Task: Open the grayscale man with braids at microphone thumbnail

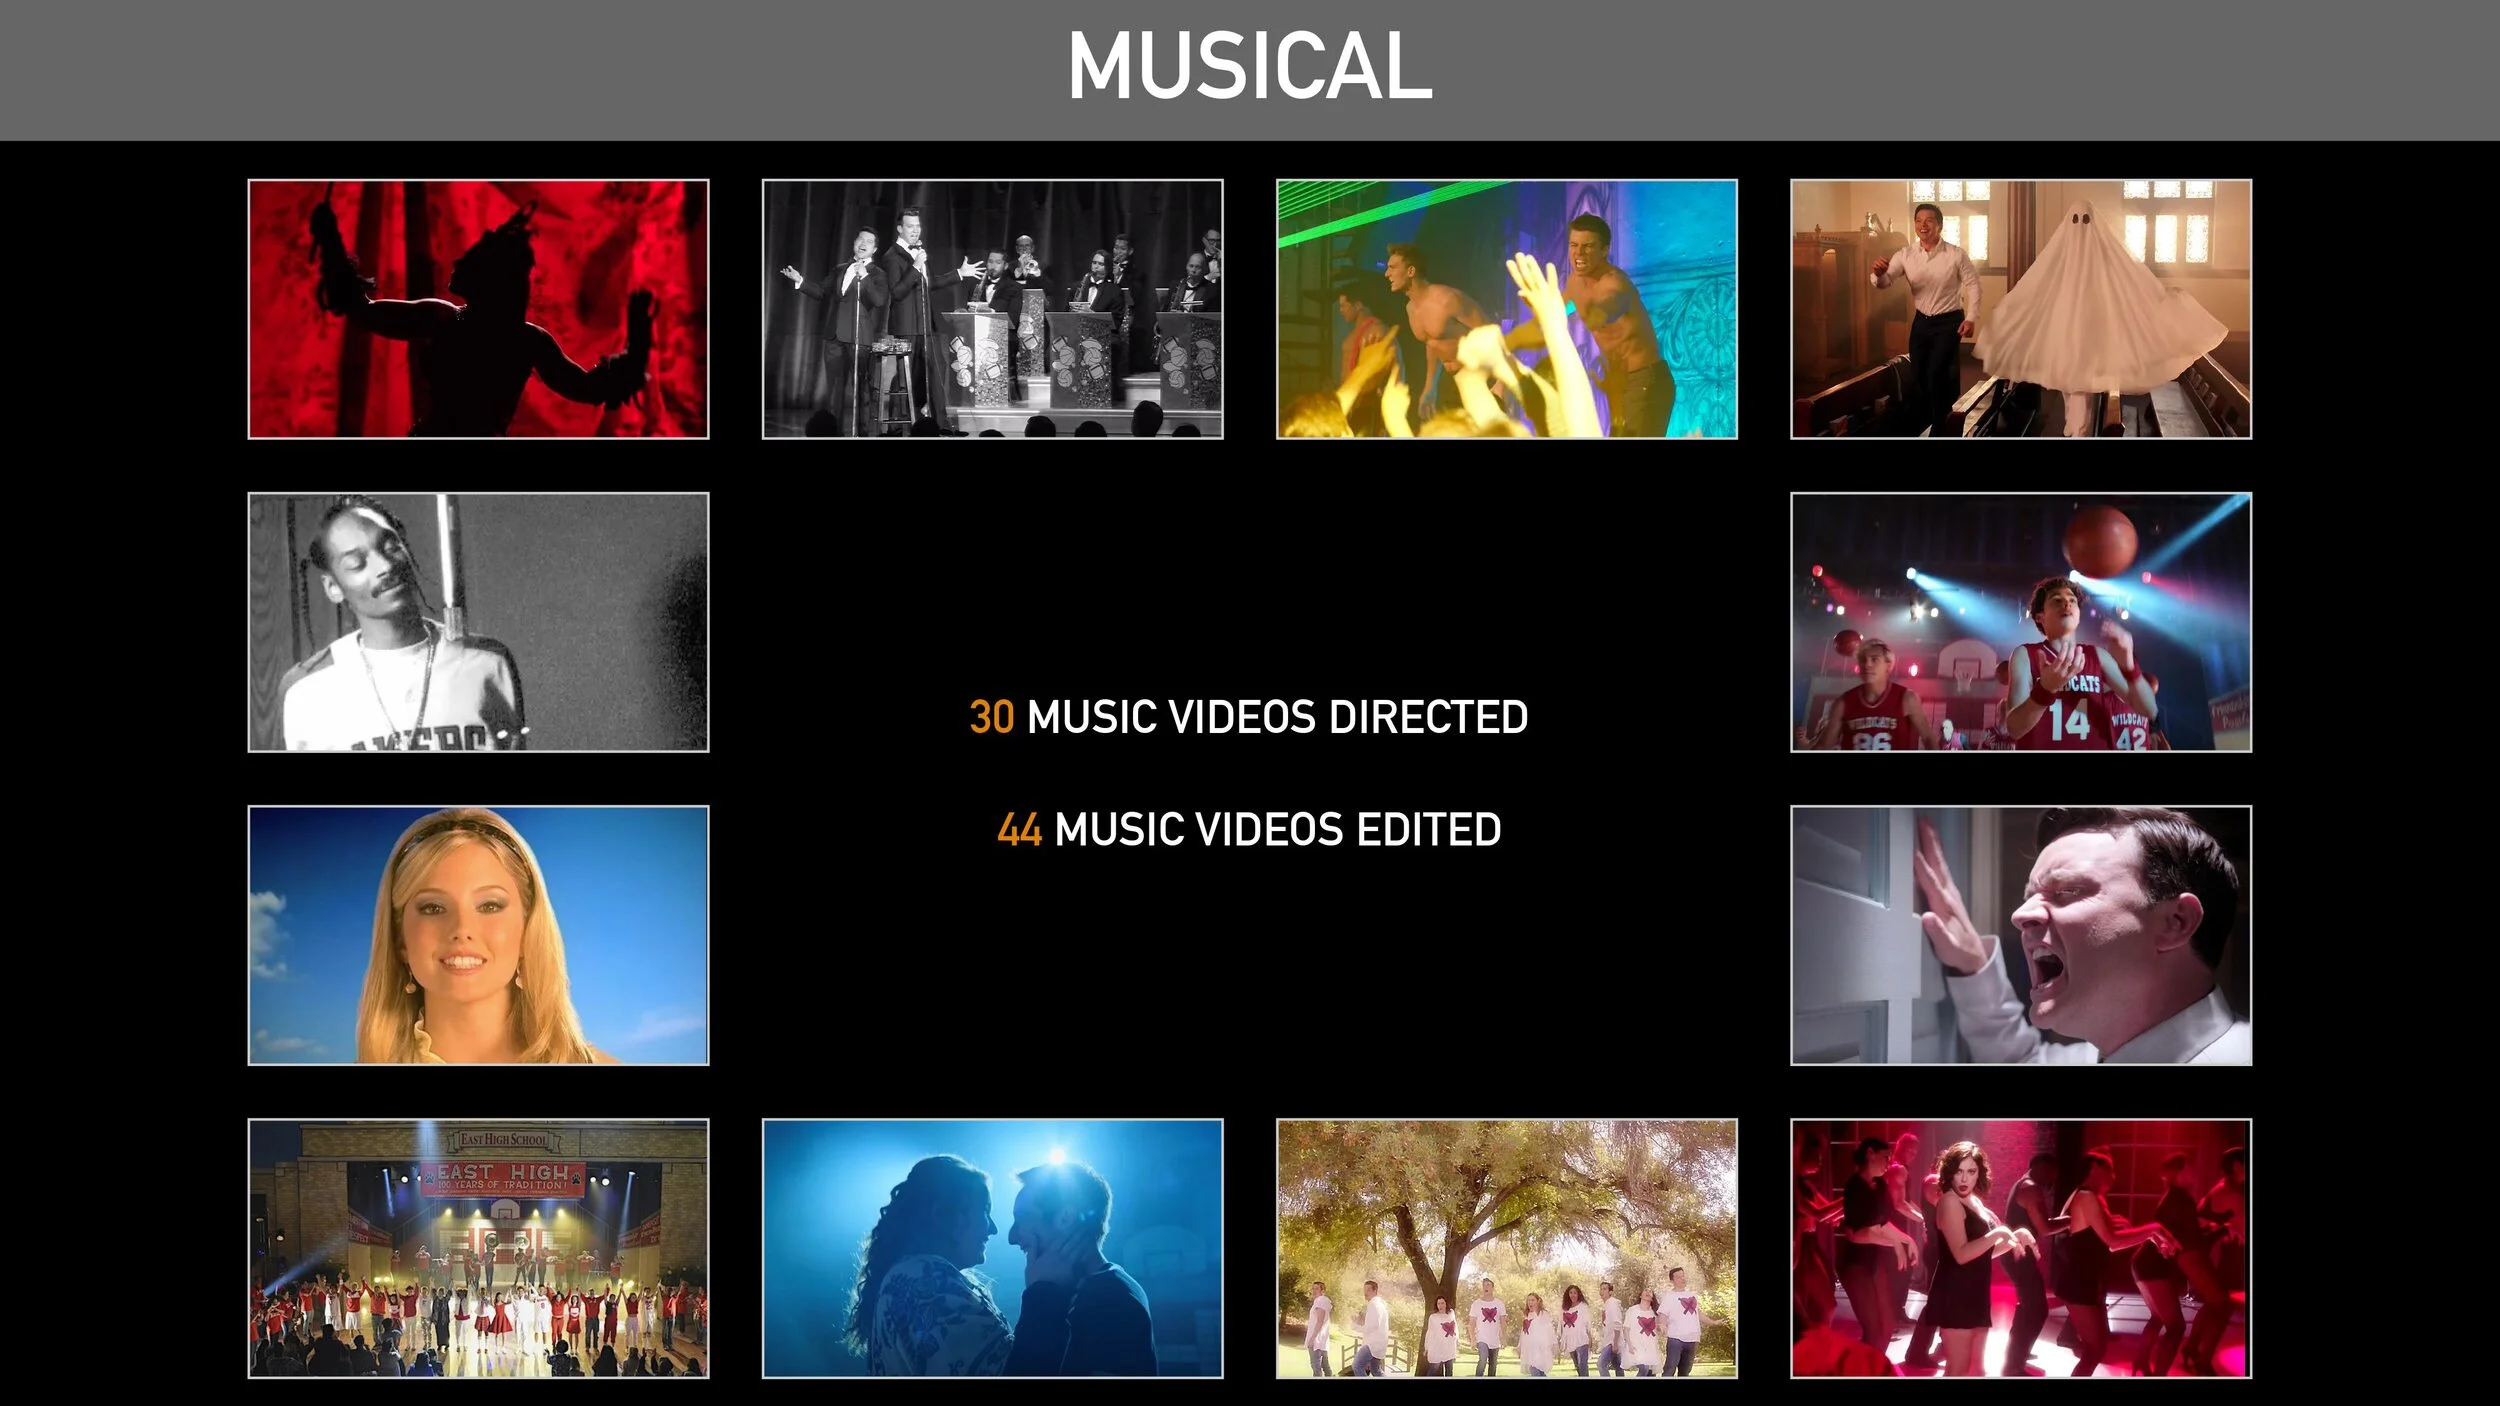Action: pos(478,622)
